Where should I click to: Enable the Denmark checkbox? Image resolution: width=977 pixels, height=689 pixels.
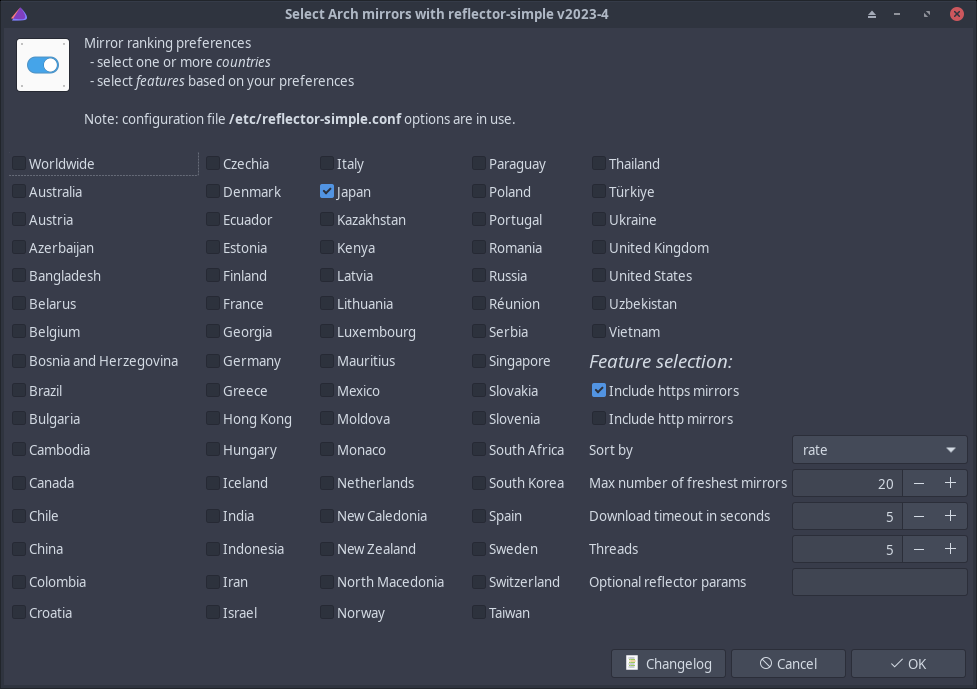point(213,191)
